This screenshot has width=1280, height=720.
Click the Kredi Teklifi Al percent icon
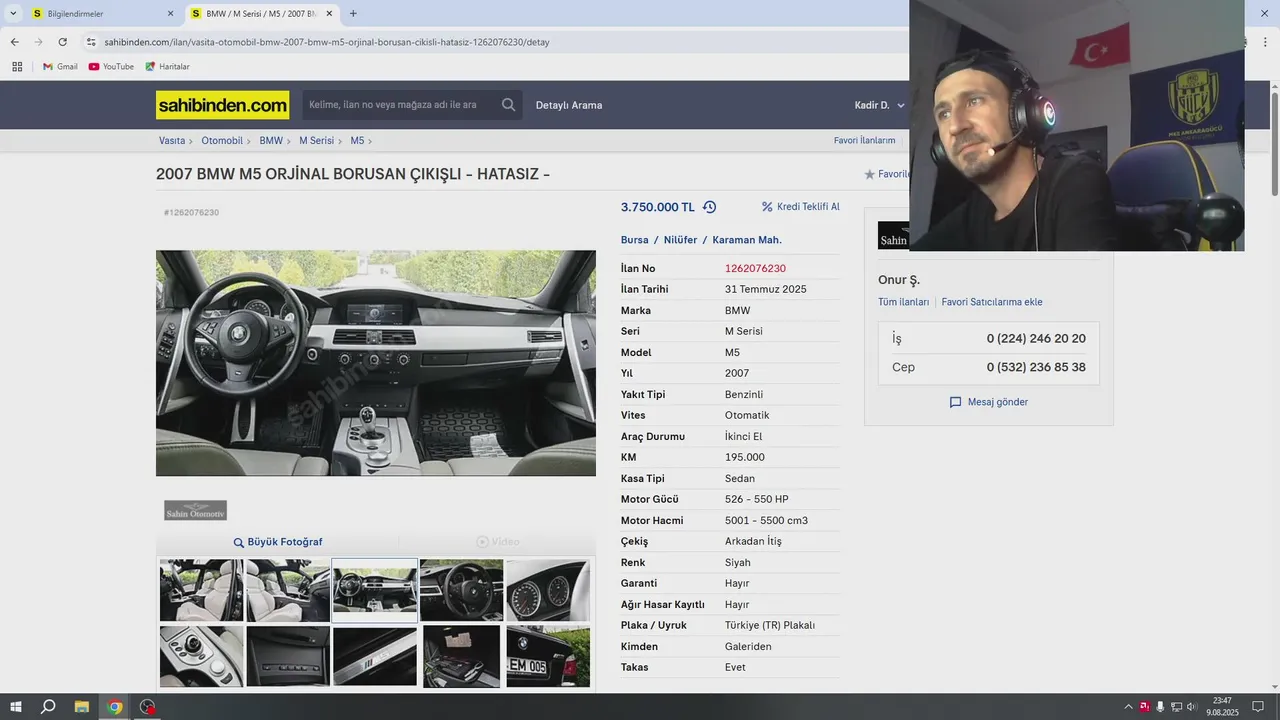click(x=767, y=207)
